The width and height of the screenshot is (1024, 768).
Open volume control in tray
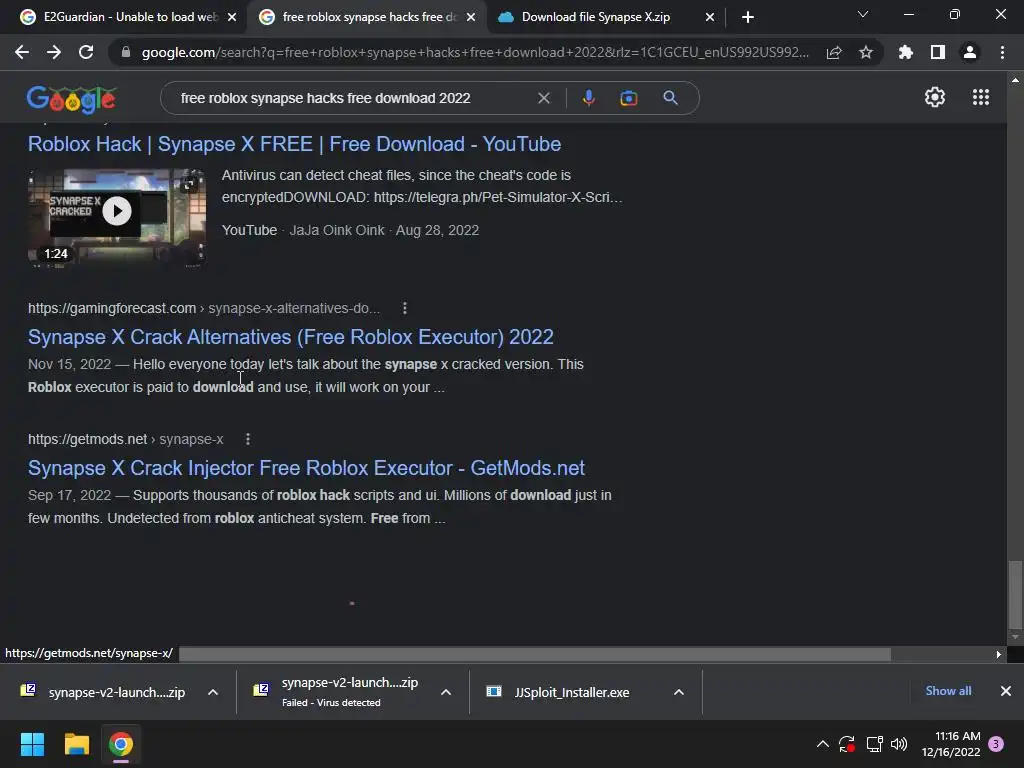(899, 744)
